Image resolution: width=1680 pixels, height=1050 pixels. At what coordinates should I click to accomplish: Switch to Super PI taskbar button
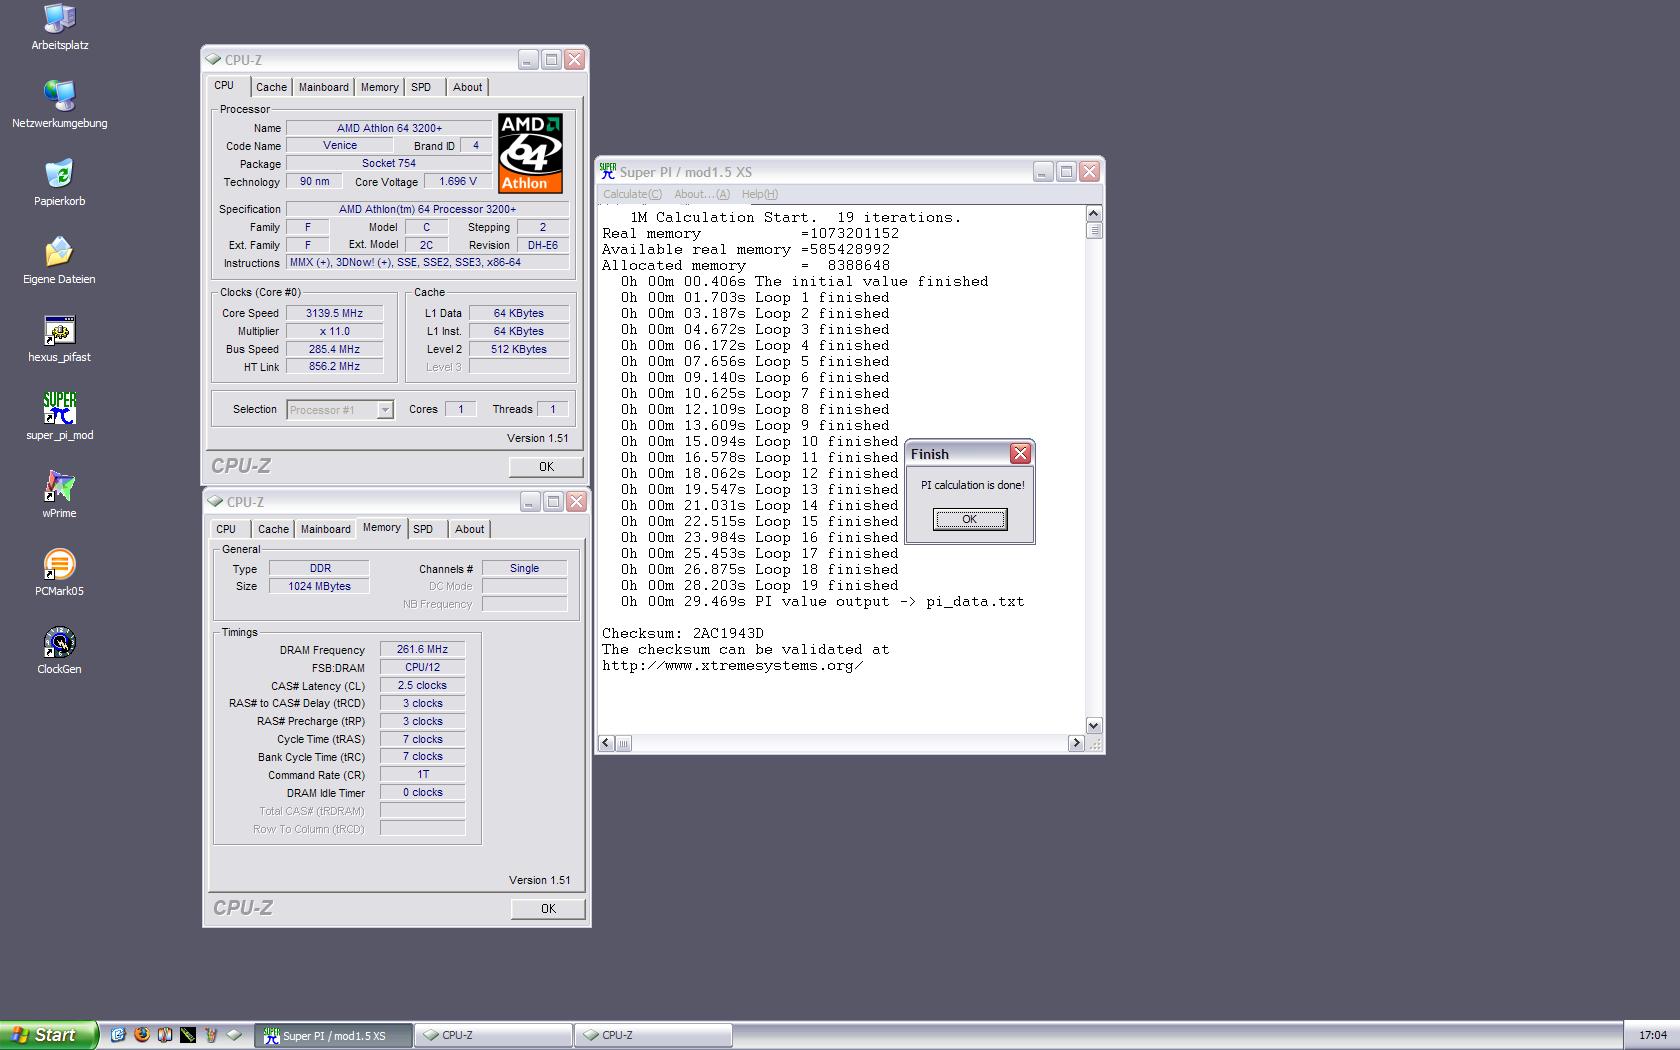point(335,1035)
